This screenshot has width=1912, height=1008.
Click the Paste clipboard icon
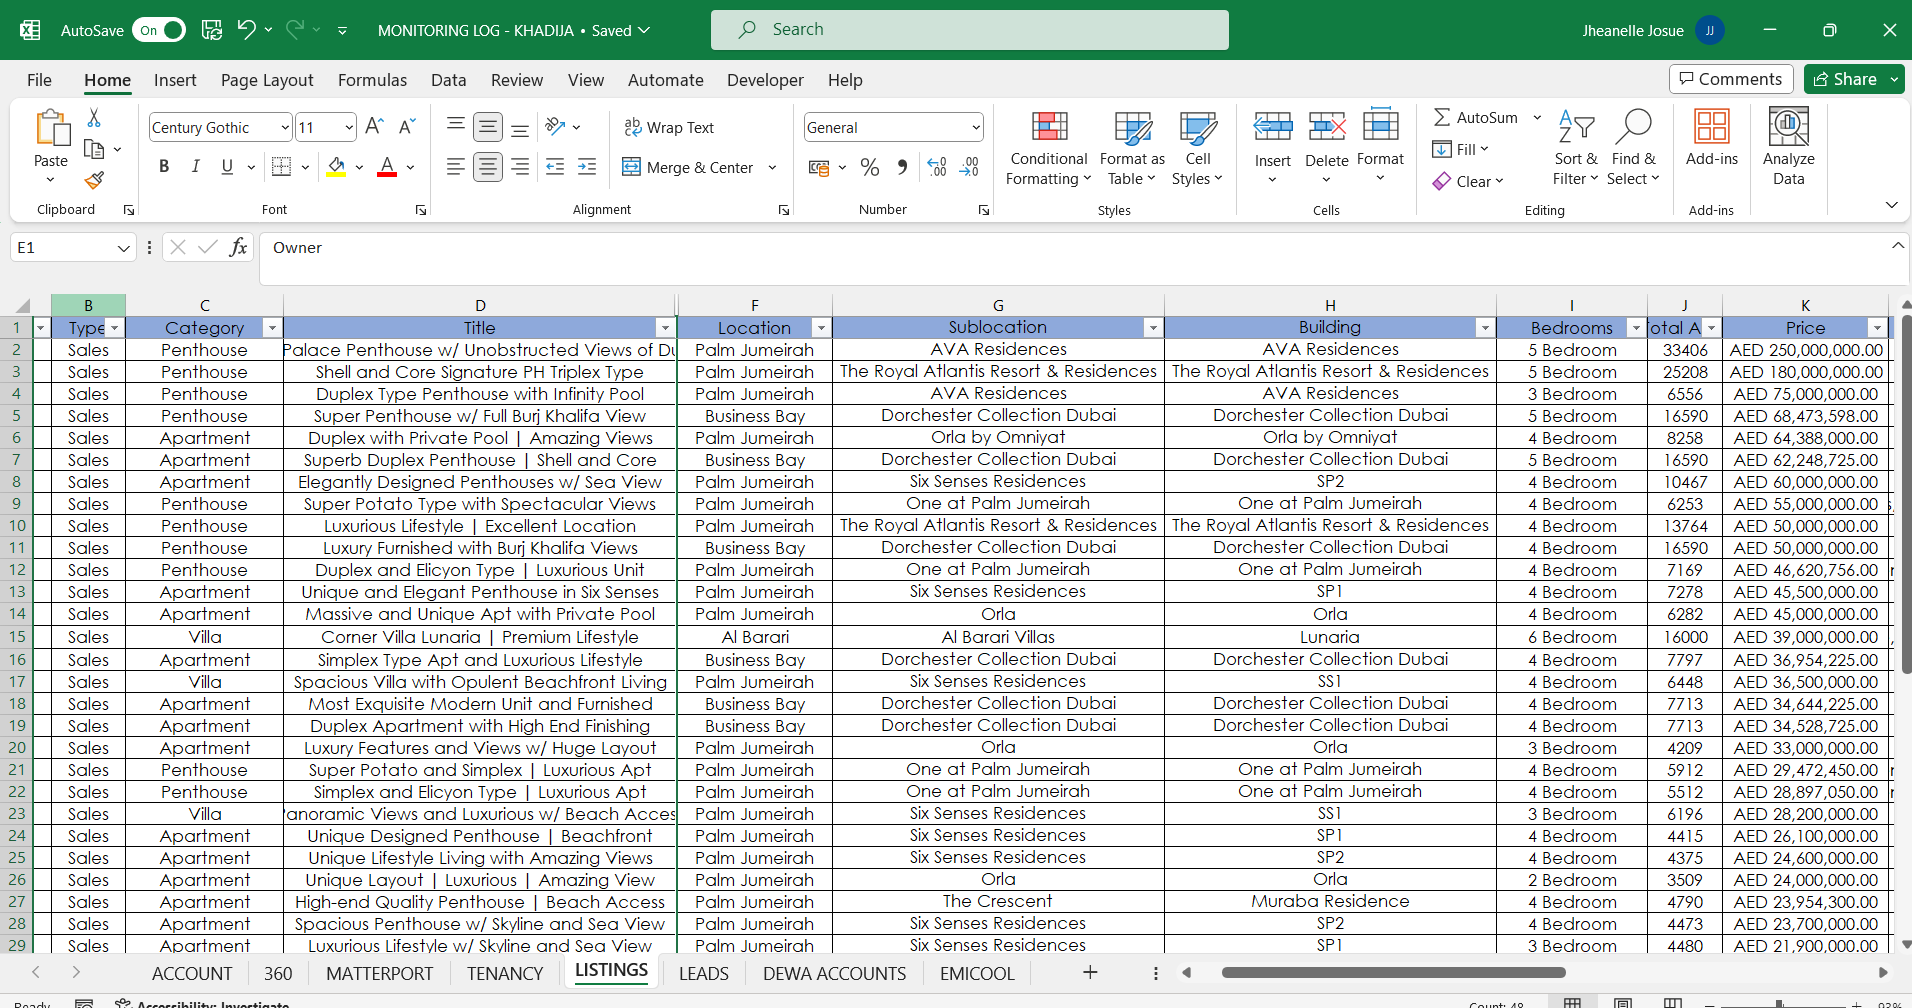(x=51, y=129)
